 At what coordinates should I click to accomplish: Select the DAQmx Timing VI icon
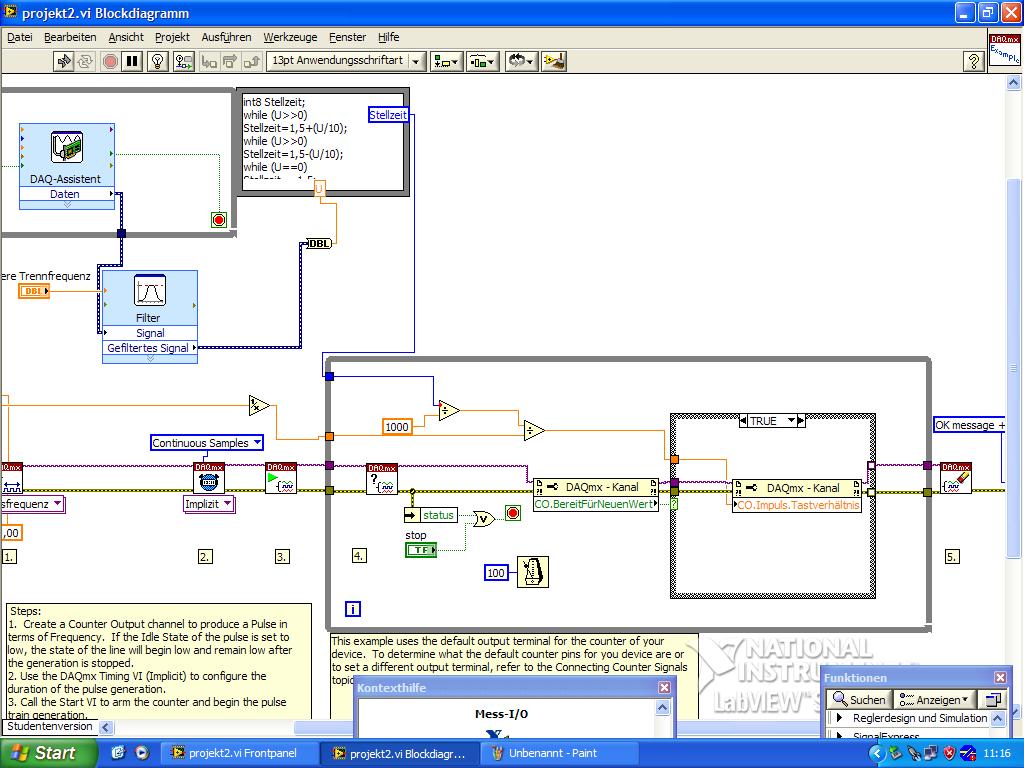tap(209, 478)
